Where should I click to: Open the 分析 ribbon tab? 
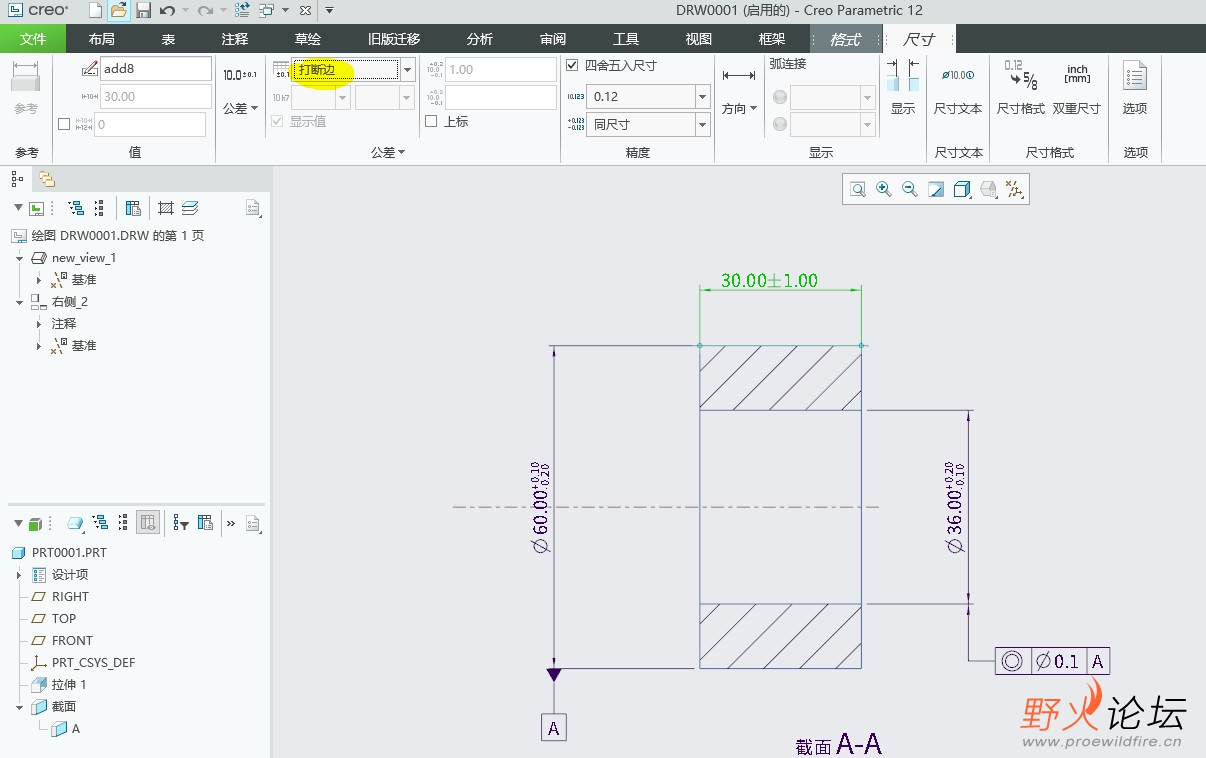(480, 39)
